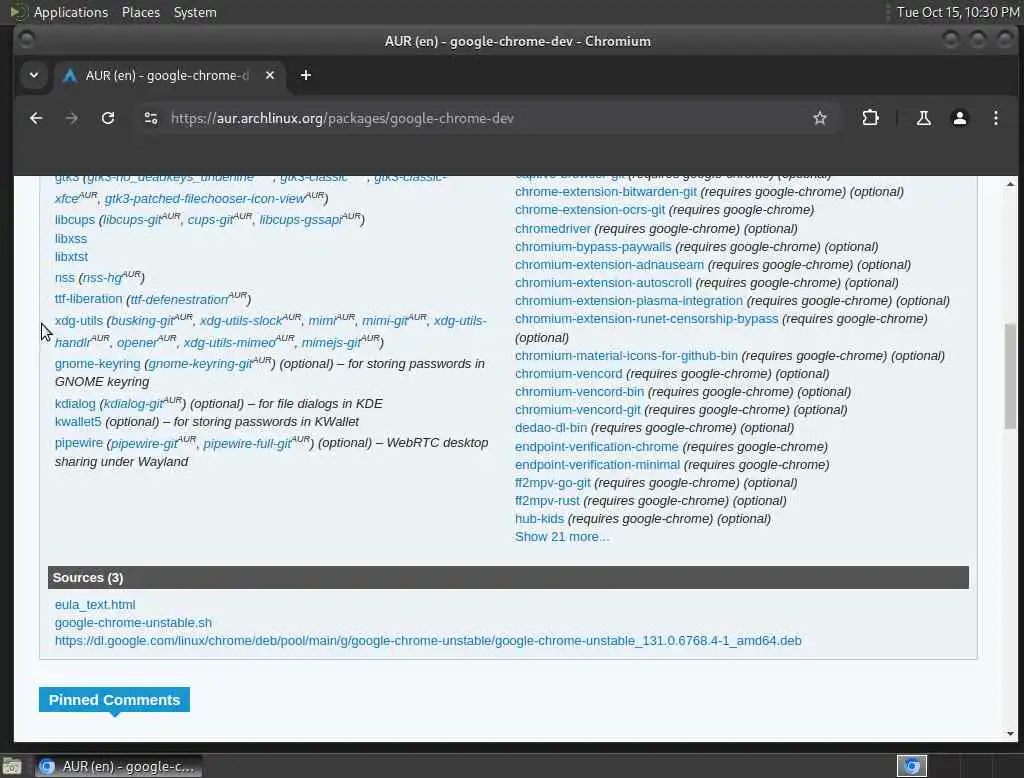This screenshot has width=1024, height=778.
Task: Open chromium-material-icons-for-github-bin link
Action: pyautogui.click(x=626, y=356)
